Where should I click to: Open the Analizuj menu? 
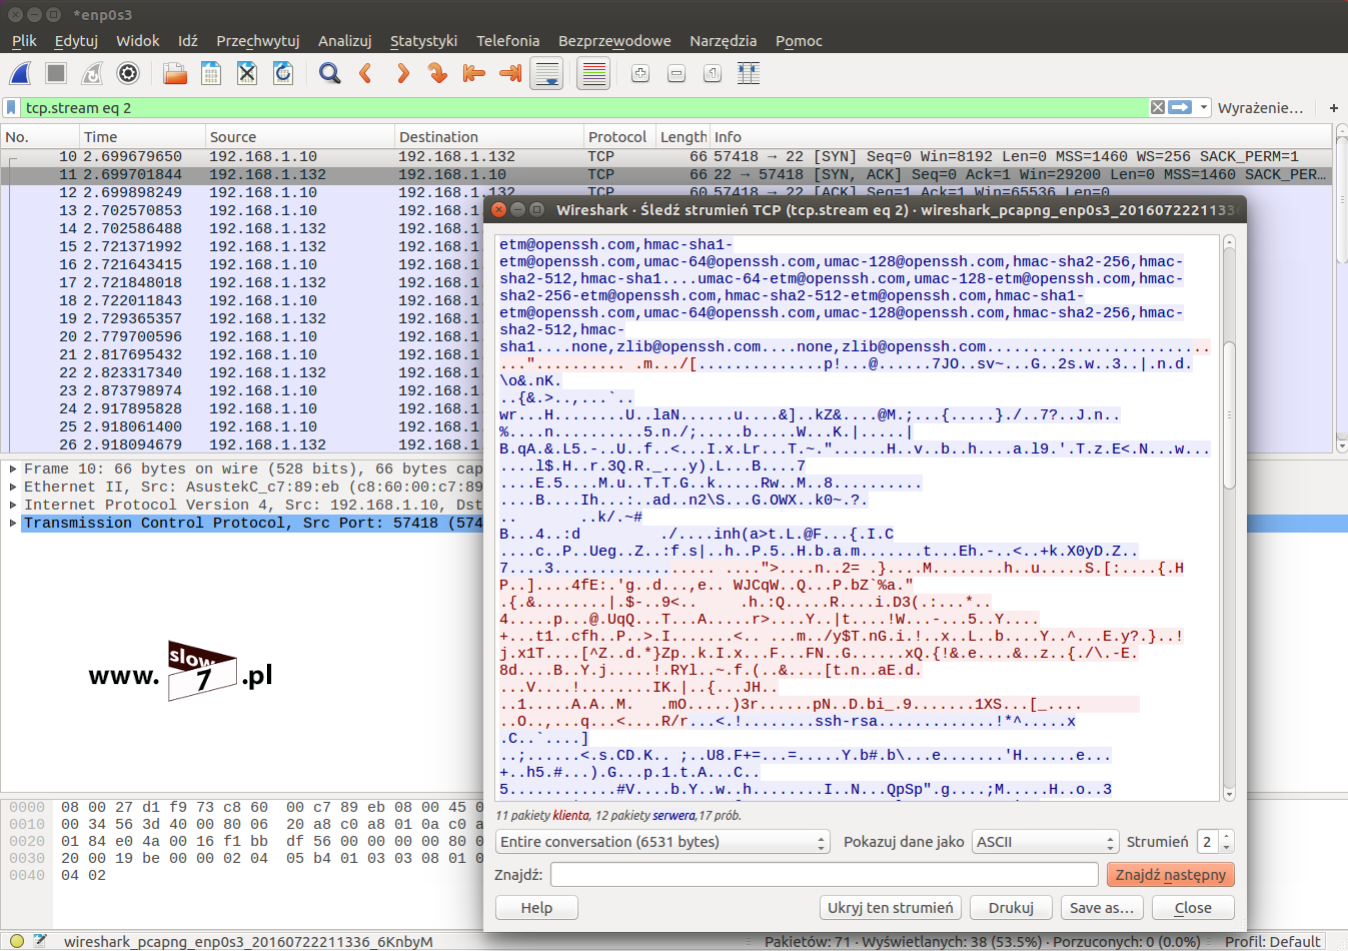click(x=345, y=41)
